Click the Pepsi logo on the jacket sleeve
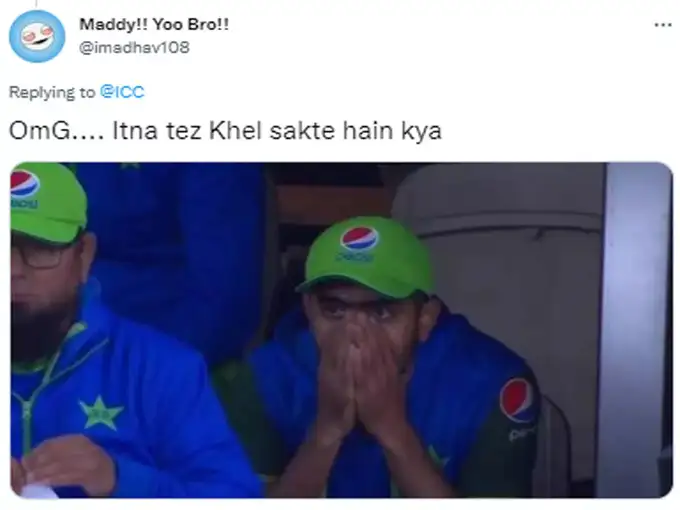 point(517,401)
